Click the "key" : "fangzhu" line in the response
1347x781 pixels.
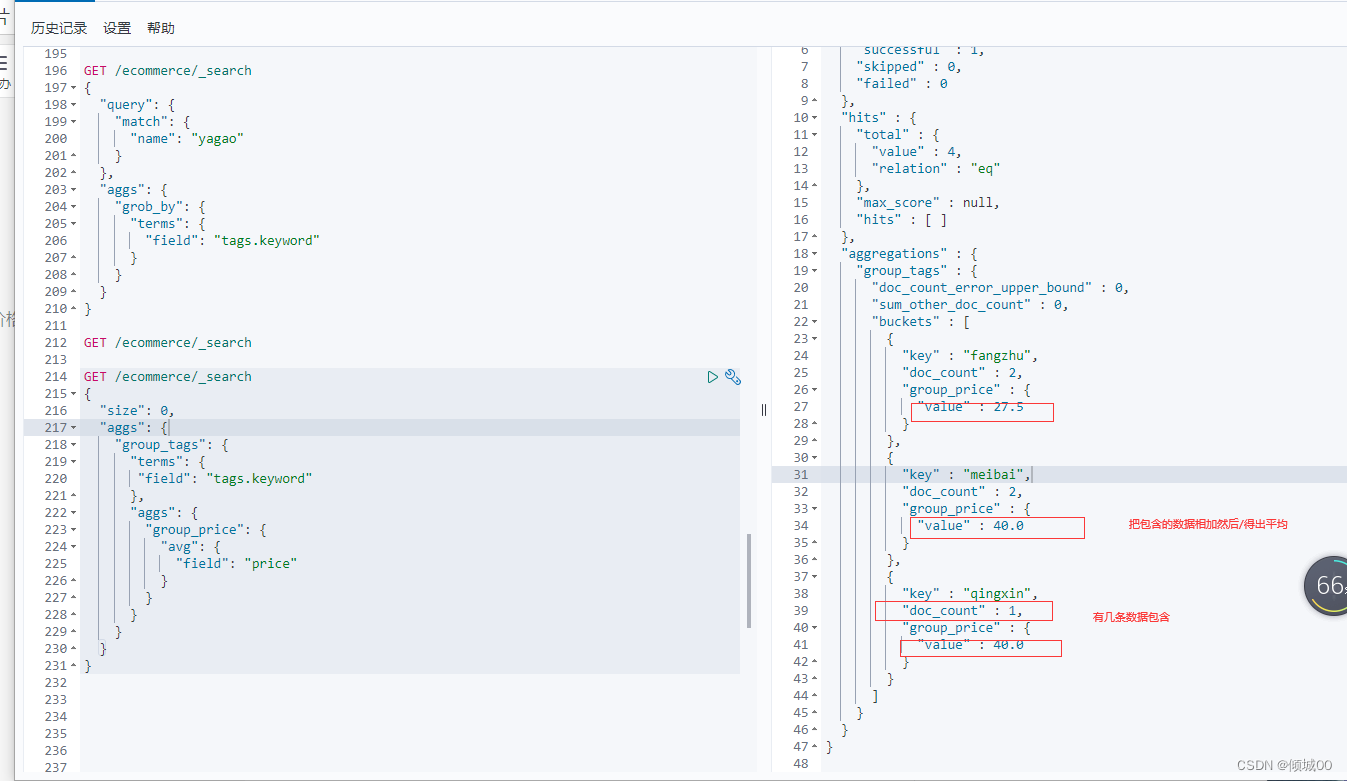pyautogui.click(x=971, y=356)
